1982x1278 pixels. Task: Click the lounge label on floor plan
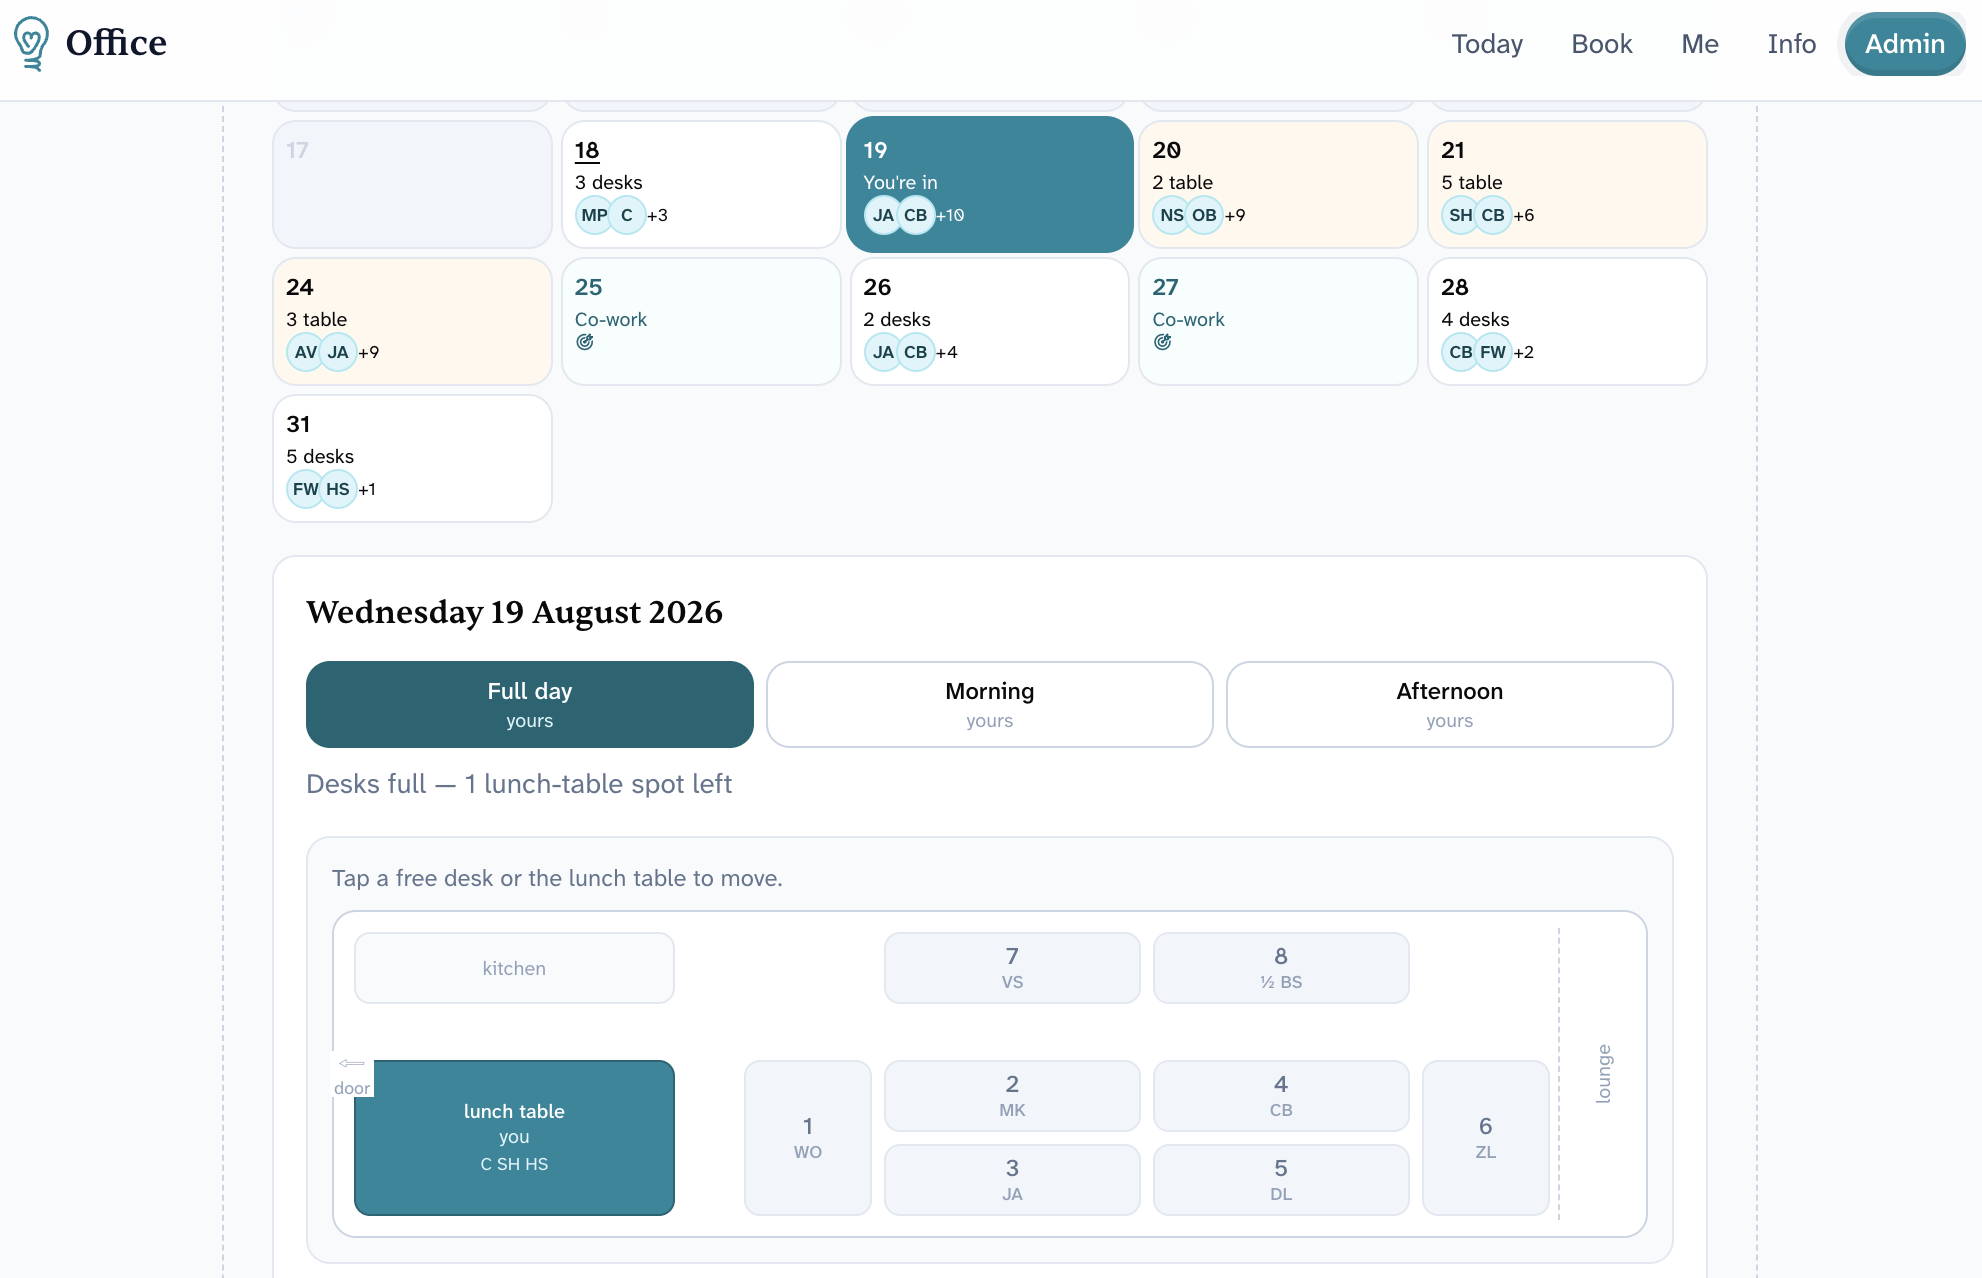(1604, 1074)
